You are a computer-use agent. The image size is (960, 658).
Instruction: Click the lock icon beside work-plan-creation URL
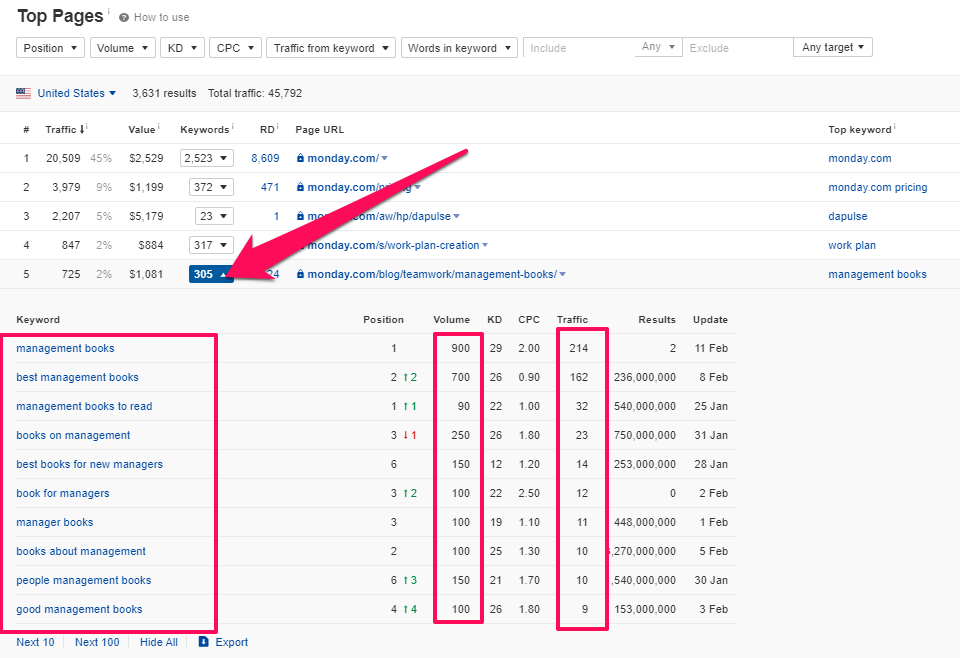[300, 245]
